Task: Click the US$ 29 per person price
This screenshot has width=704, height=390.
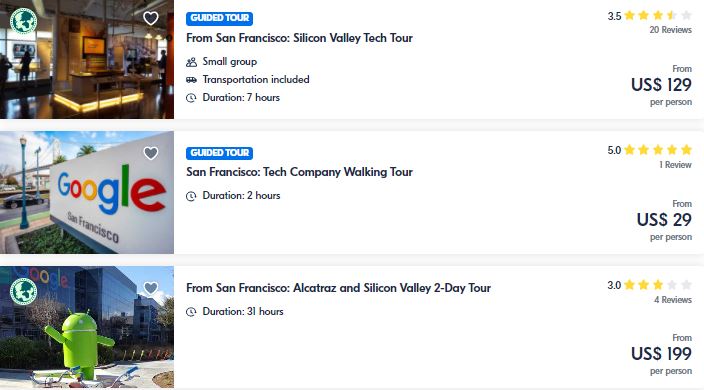Action: (664, 220)
